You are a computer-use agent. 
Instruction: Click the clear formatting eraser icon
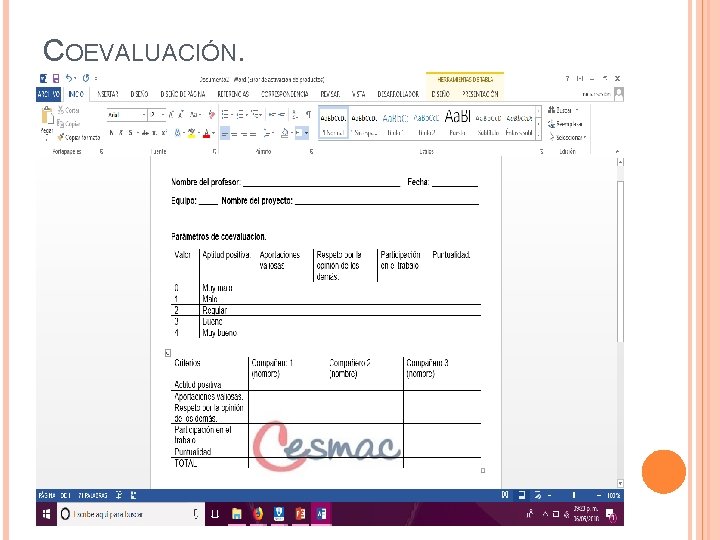coord(211,114)
